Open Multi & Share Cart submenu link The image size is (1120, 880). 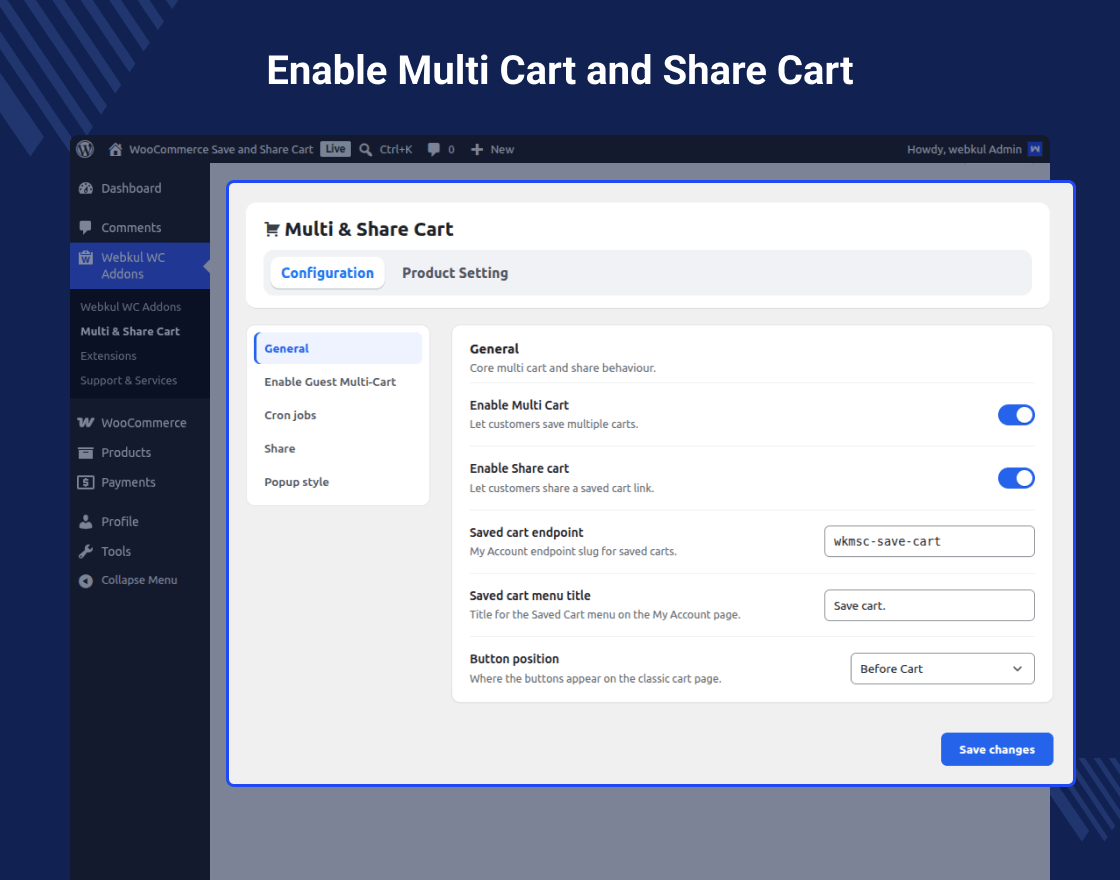tap(130, 331)
